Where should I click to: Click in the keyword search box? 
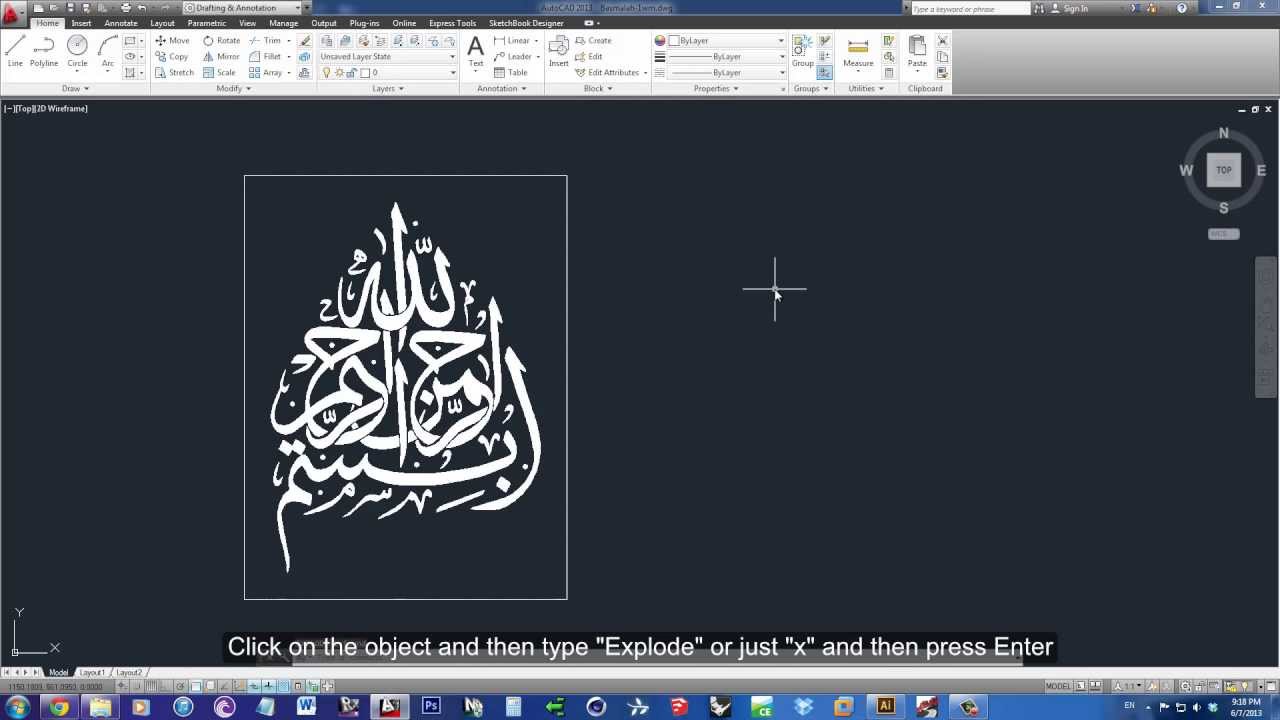969,8
